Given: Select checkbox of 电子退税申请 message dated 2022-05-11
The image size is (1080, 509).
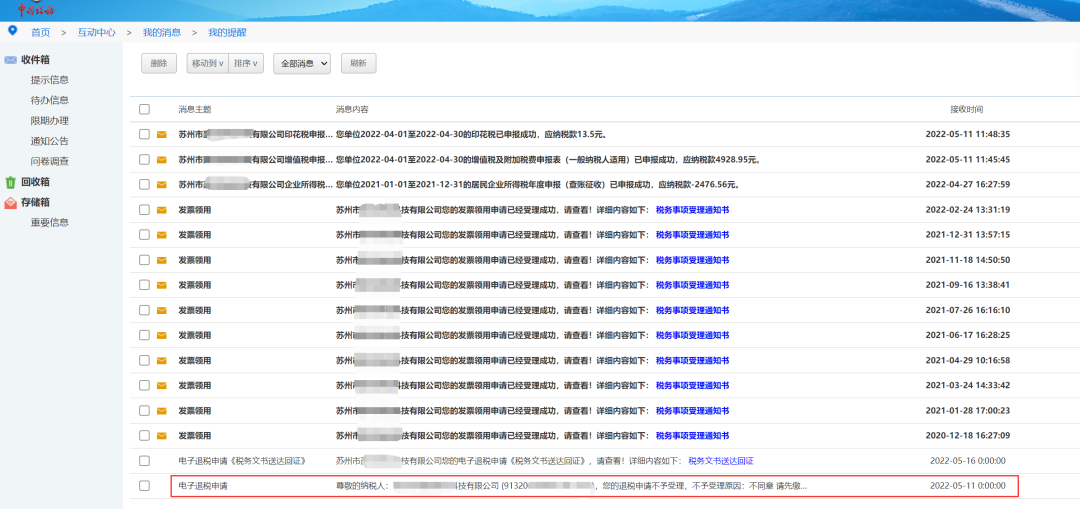Looking at the screenshot, I should (x=144, y=486).
